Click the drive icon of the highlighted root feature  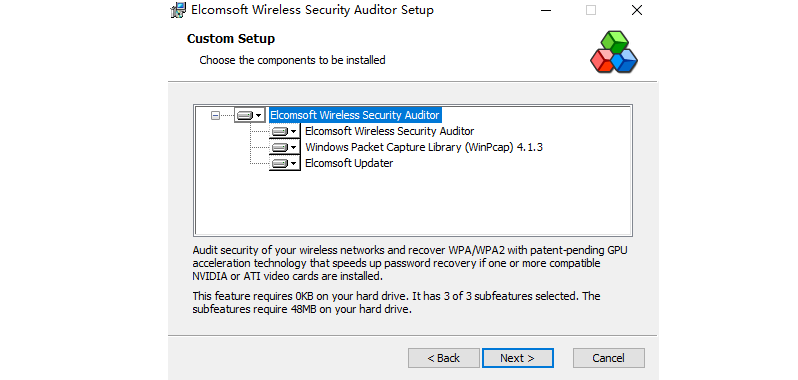(245, 115)
